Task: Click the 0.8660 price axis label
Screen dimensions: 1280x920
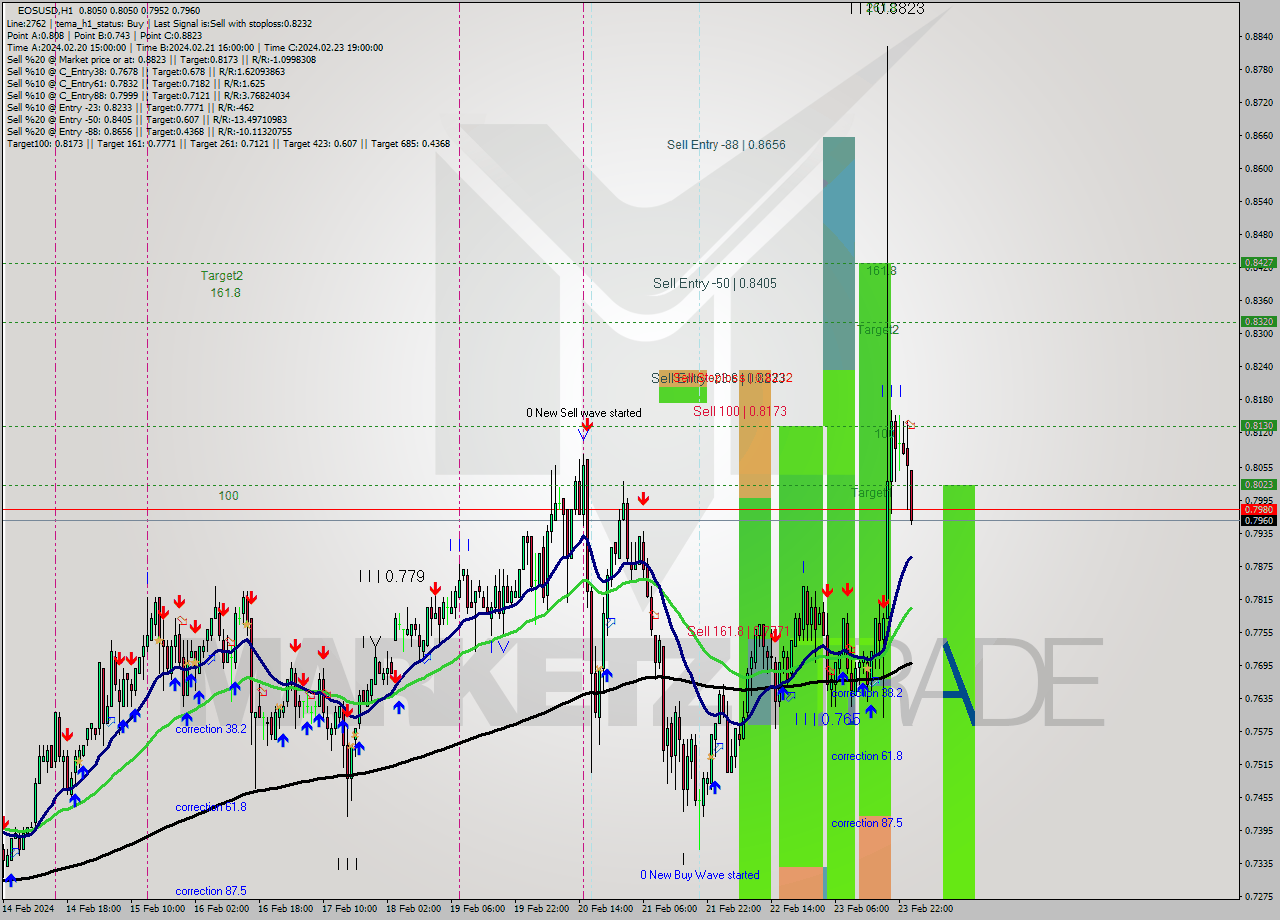Action: pos(1258,135)
